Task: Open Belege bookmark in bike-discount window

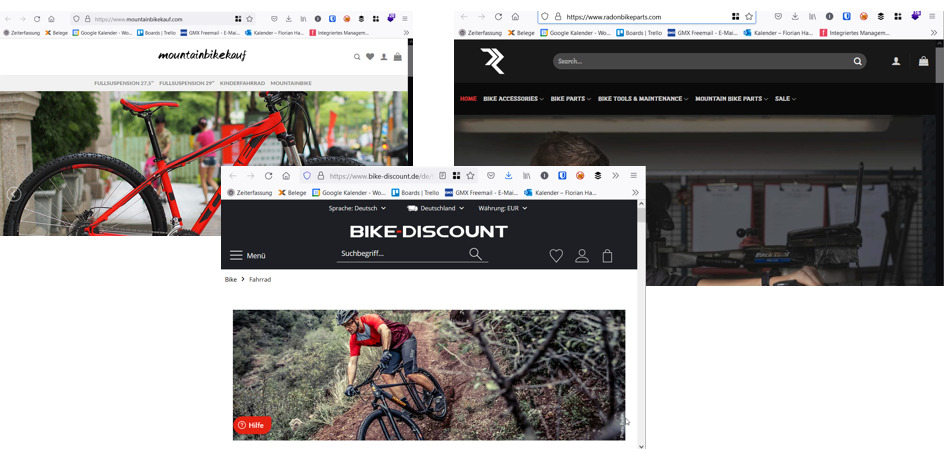Action: pos(293,193)
